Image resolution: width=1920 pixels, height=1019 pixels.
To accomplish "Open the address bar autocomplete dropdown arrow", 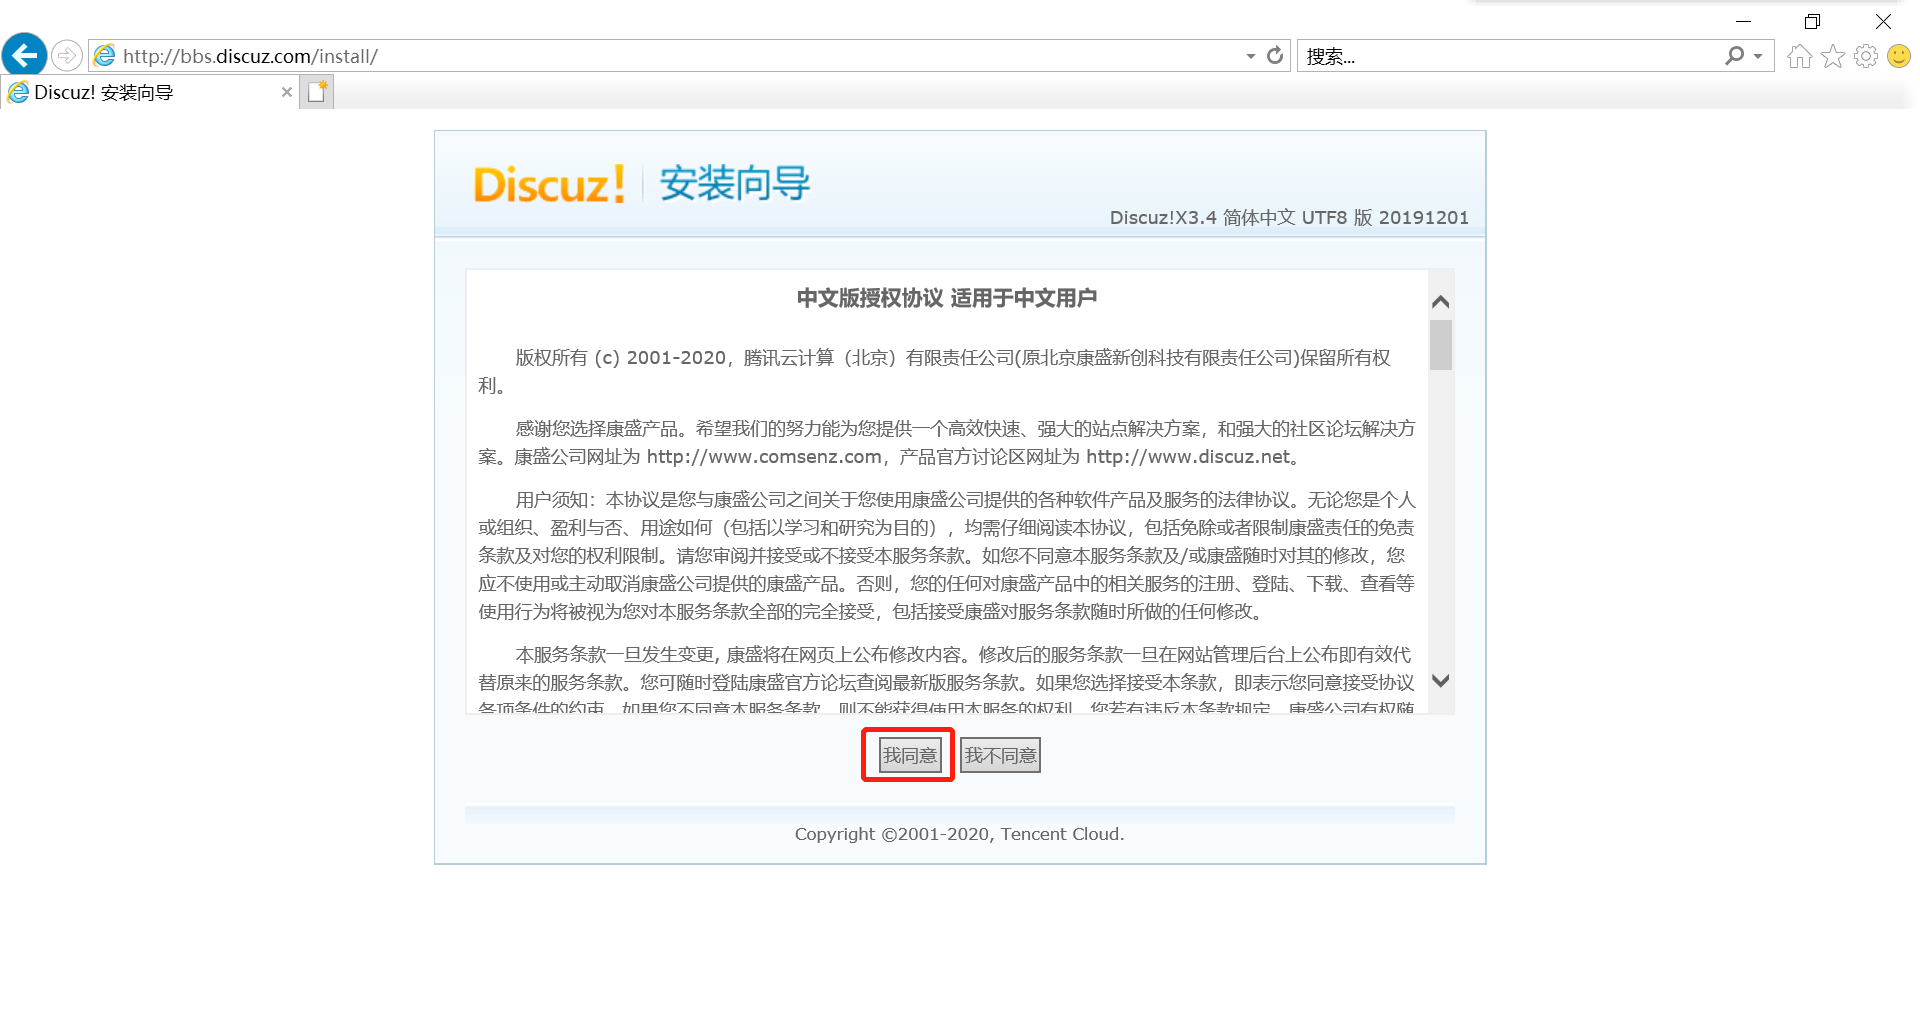I will [x=1250, y=56].
